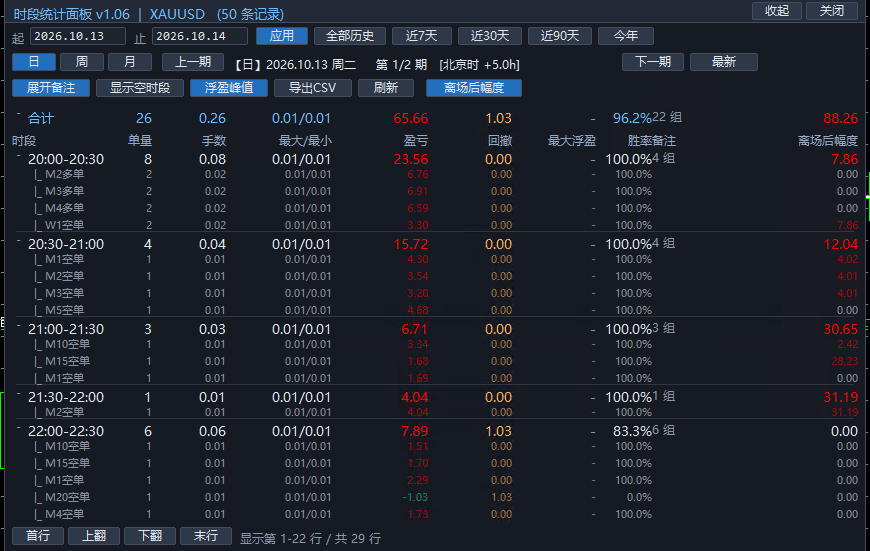Click the 首行 first row button

pyautogui.click(x=38, y=535)
